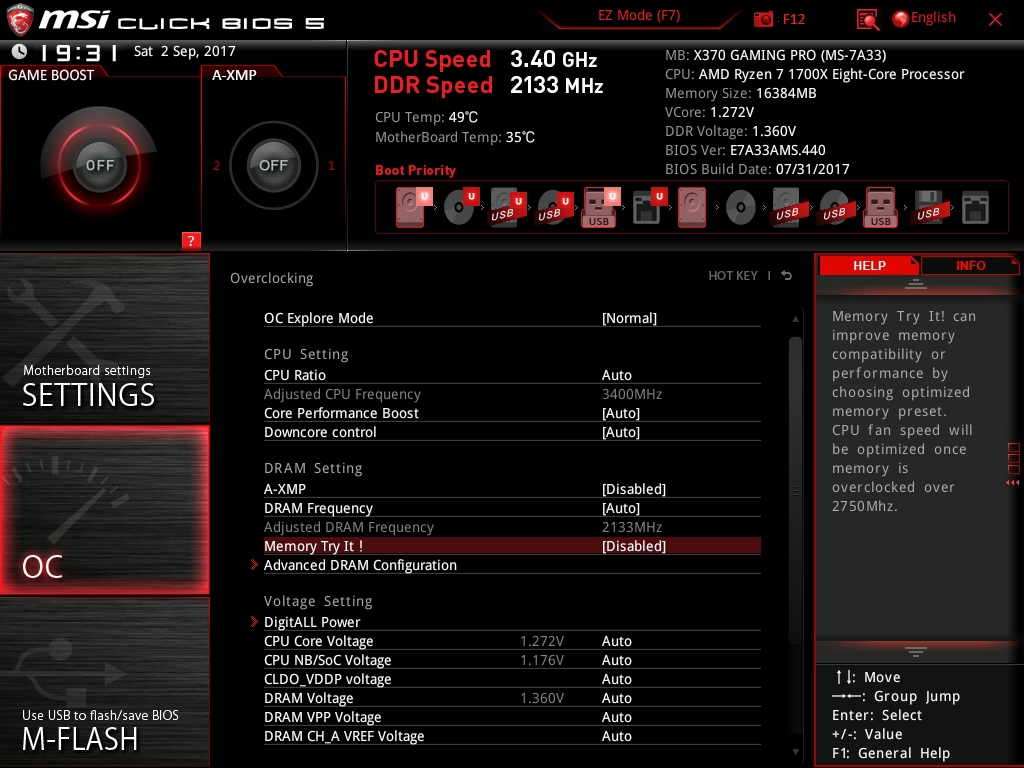Open the BIOS search magnifier icon
Image resolution: width=1024 pixels, height=768 pixels.
(x=867, y=20)
